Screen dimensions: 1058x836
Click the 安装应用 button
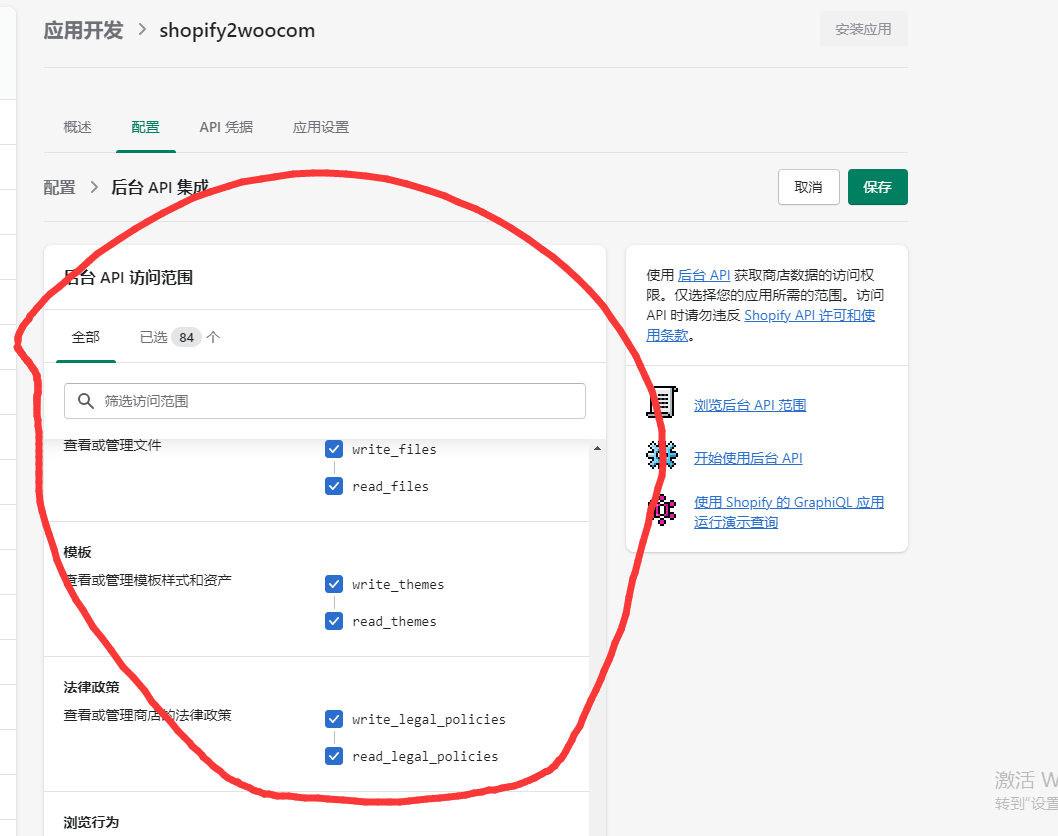pyautogui.click(x=864, y=29)
